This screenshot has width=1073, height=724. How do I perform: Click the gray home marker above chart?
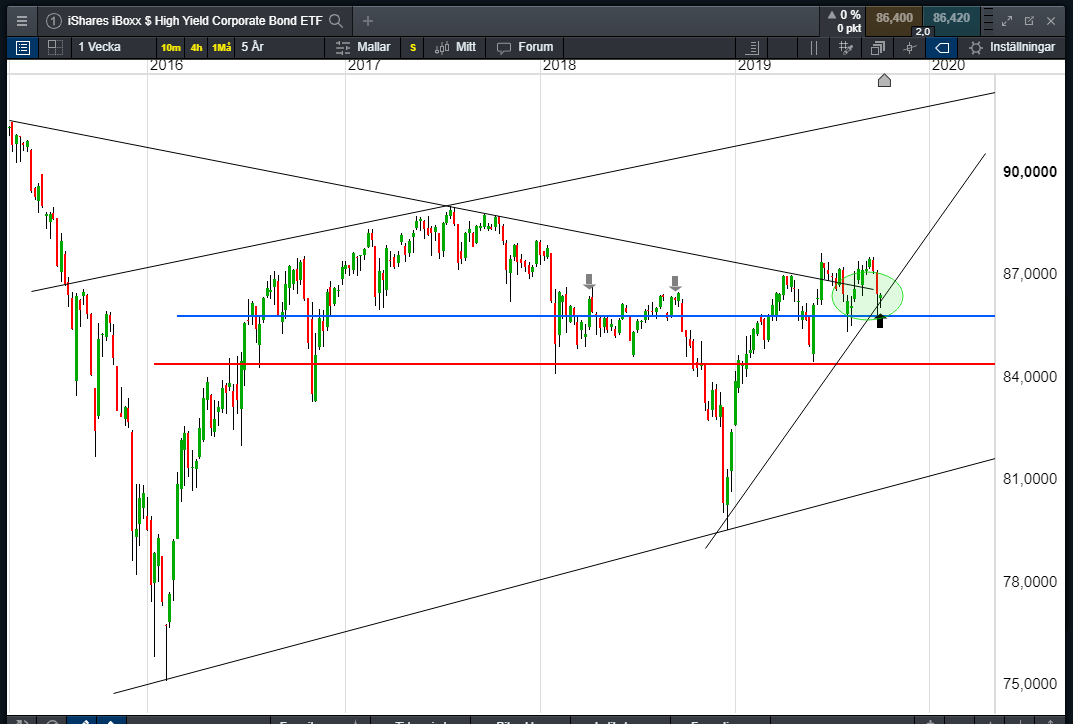point(884,81)
